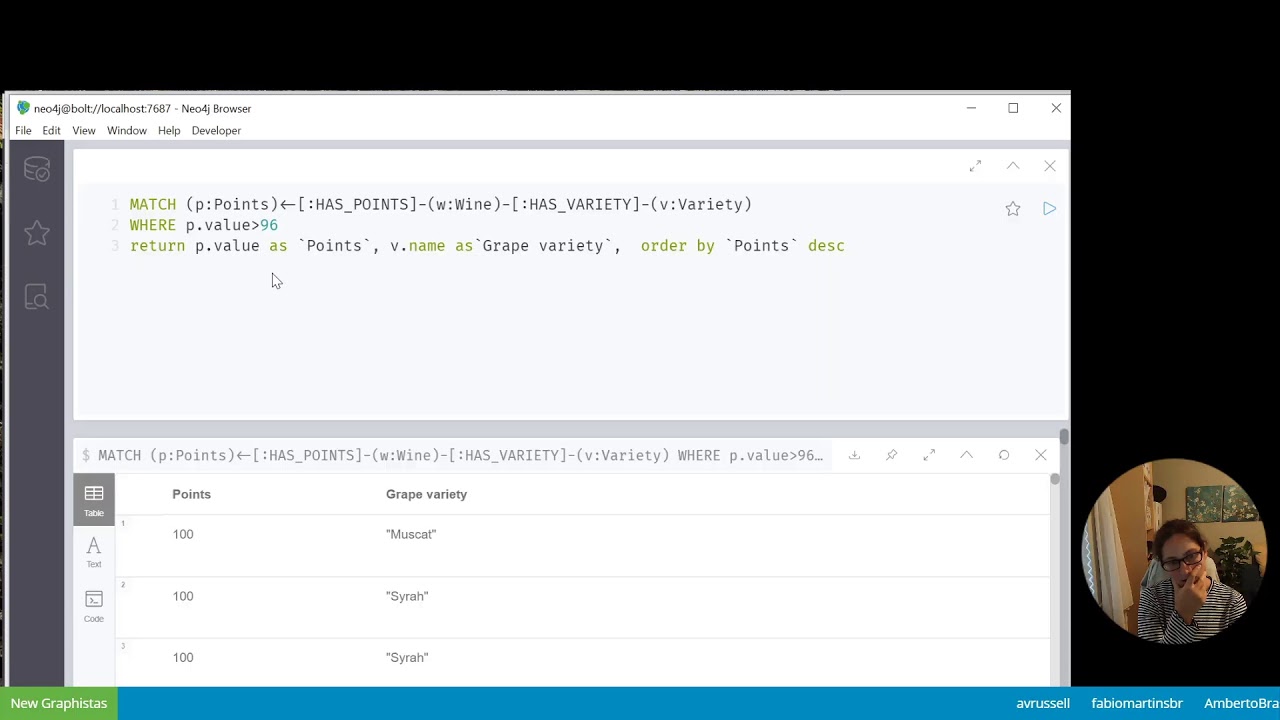Switch to the Text result view
This screenshot has width=1280, height=720.
[x=94, y=552]
